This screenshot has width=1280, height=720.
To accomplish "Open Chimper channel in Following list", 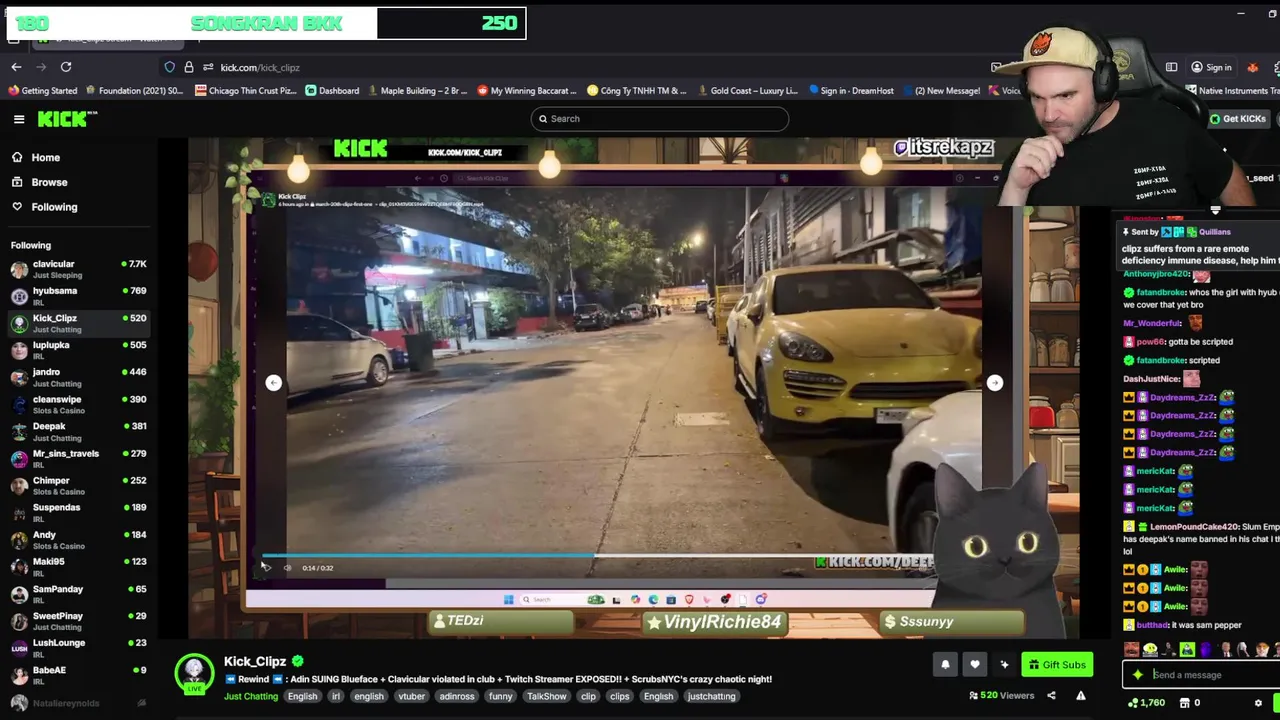I will pyautogui.click(x=78, y=485).
